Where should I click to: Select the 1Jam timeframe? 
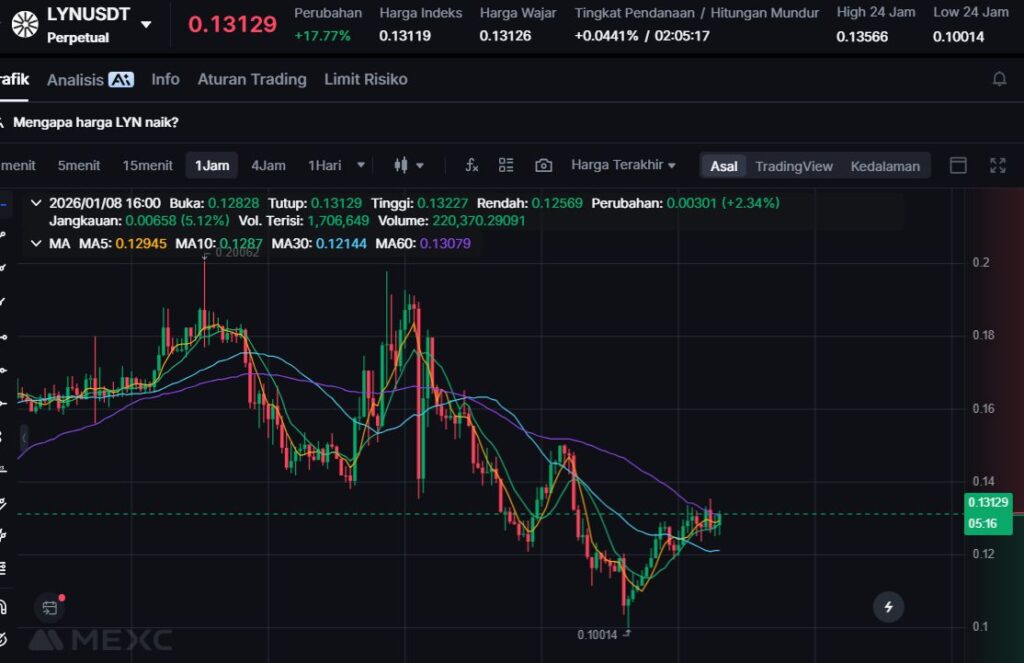click(212, 165)
